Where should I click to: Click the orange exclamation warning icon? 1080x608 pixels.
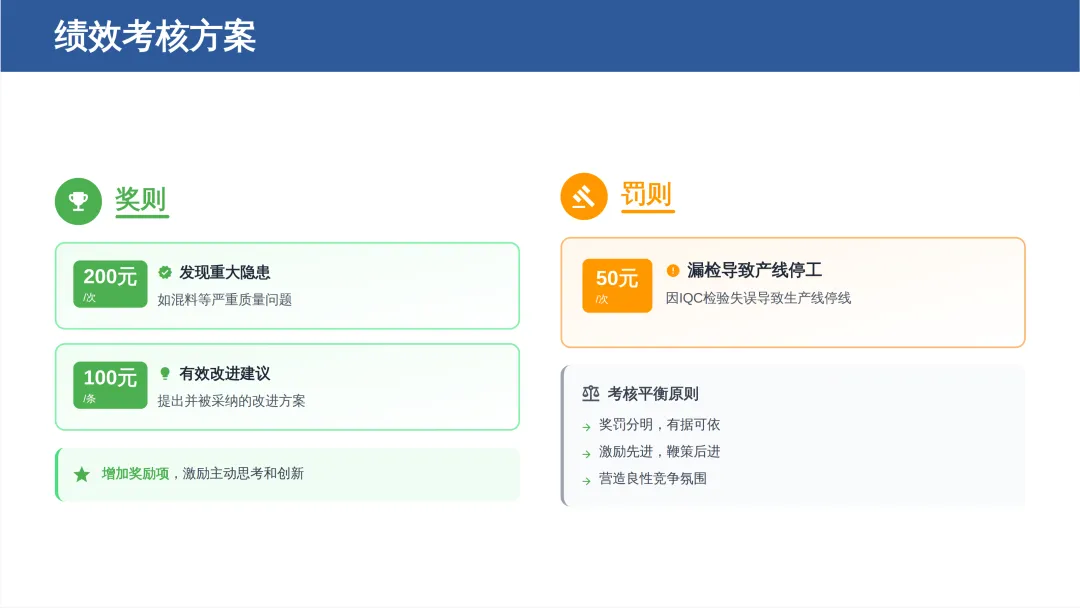673,270
